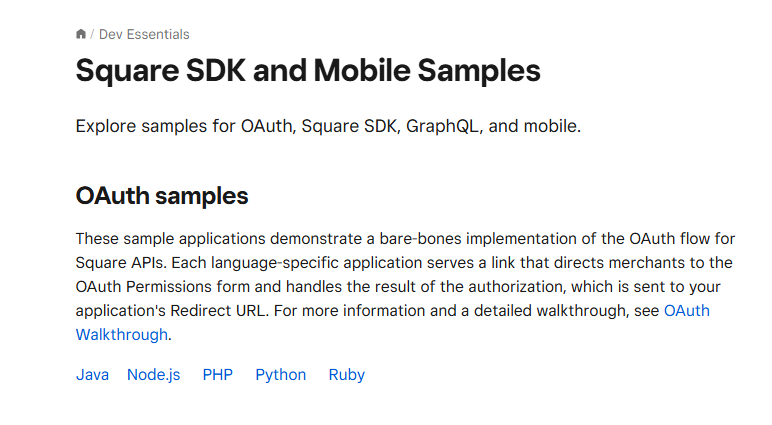Viewport: 772px width, 425px height.
Task: Click the home icon in breadcrumb
Action: pos(81,34)
